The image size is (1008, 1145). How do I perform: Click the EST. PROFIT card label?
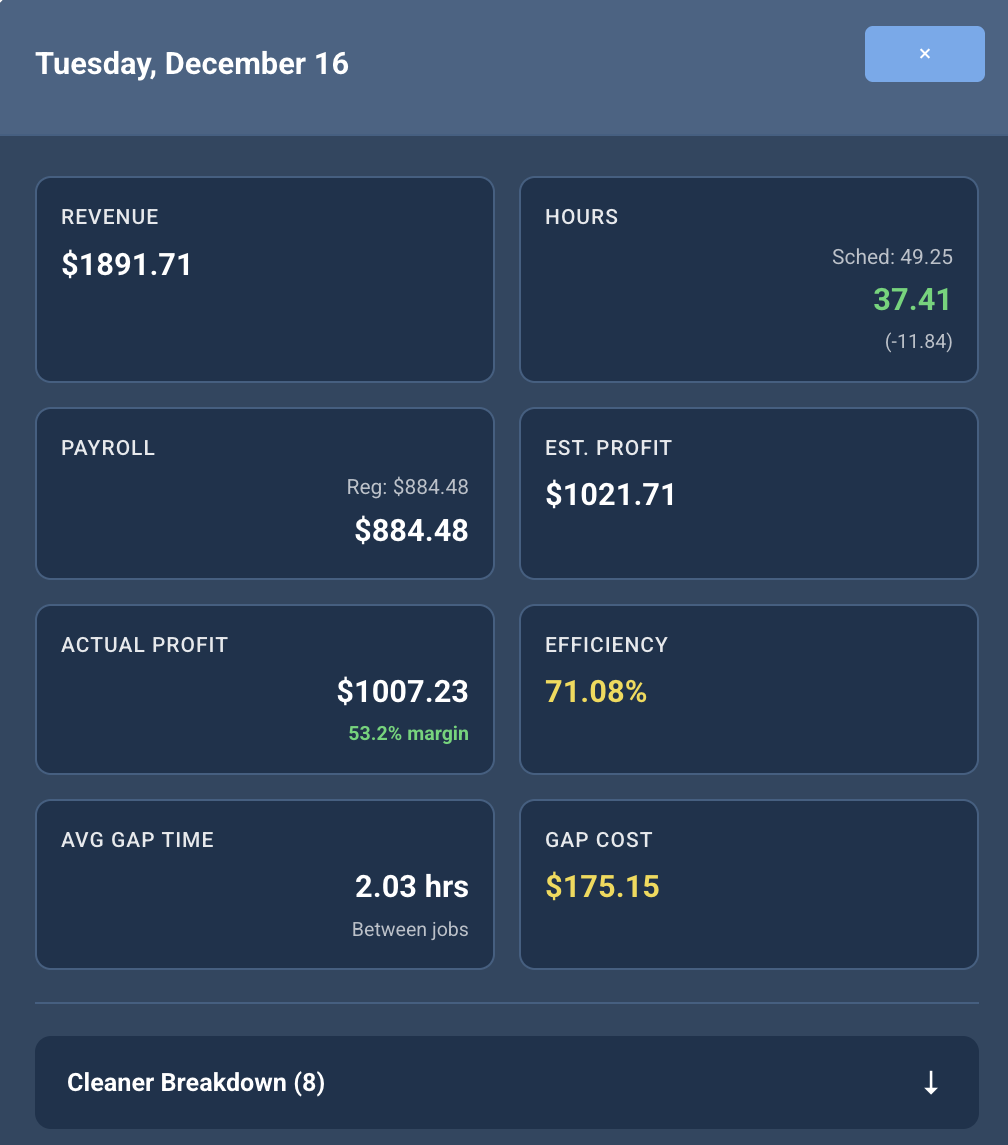pos(608,448)
